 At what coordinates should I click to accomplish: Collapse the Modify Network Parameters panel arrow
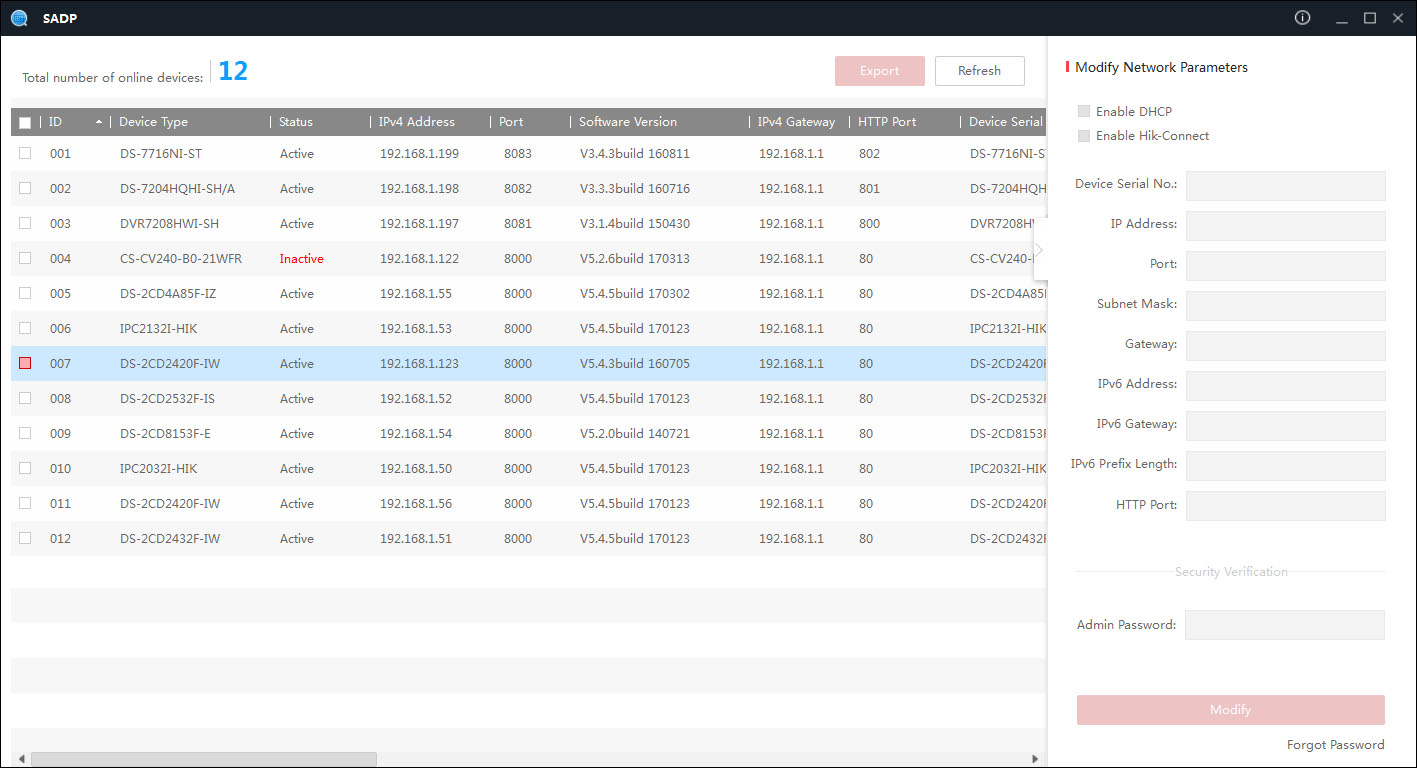point(1040,250)
